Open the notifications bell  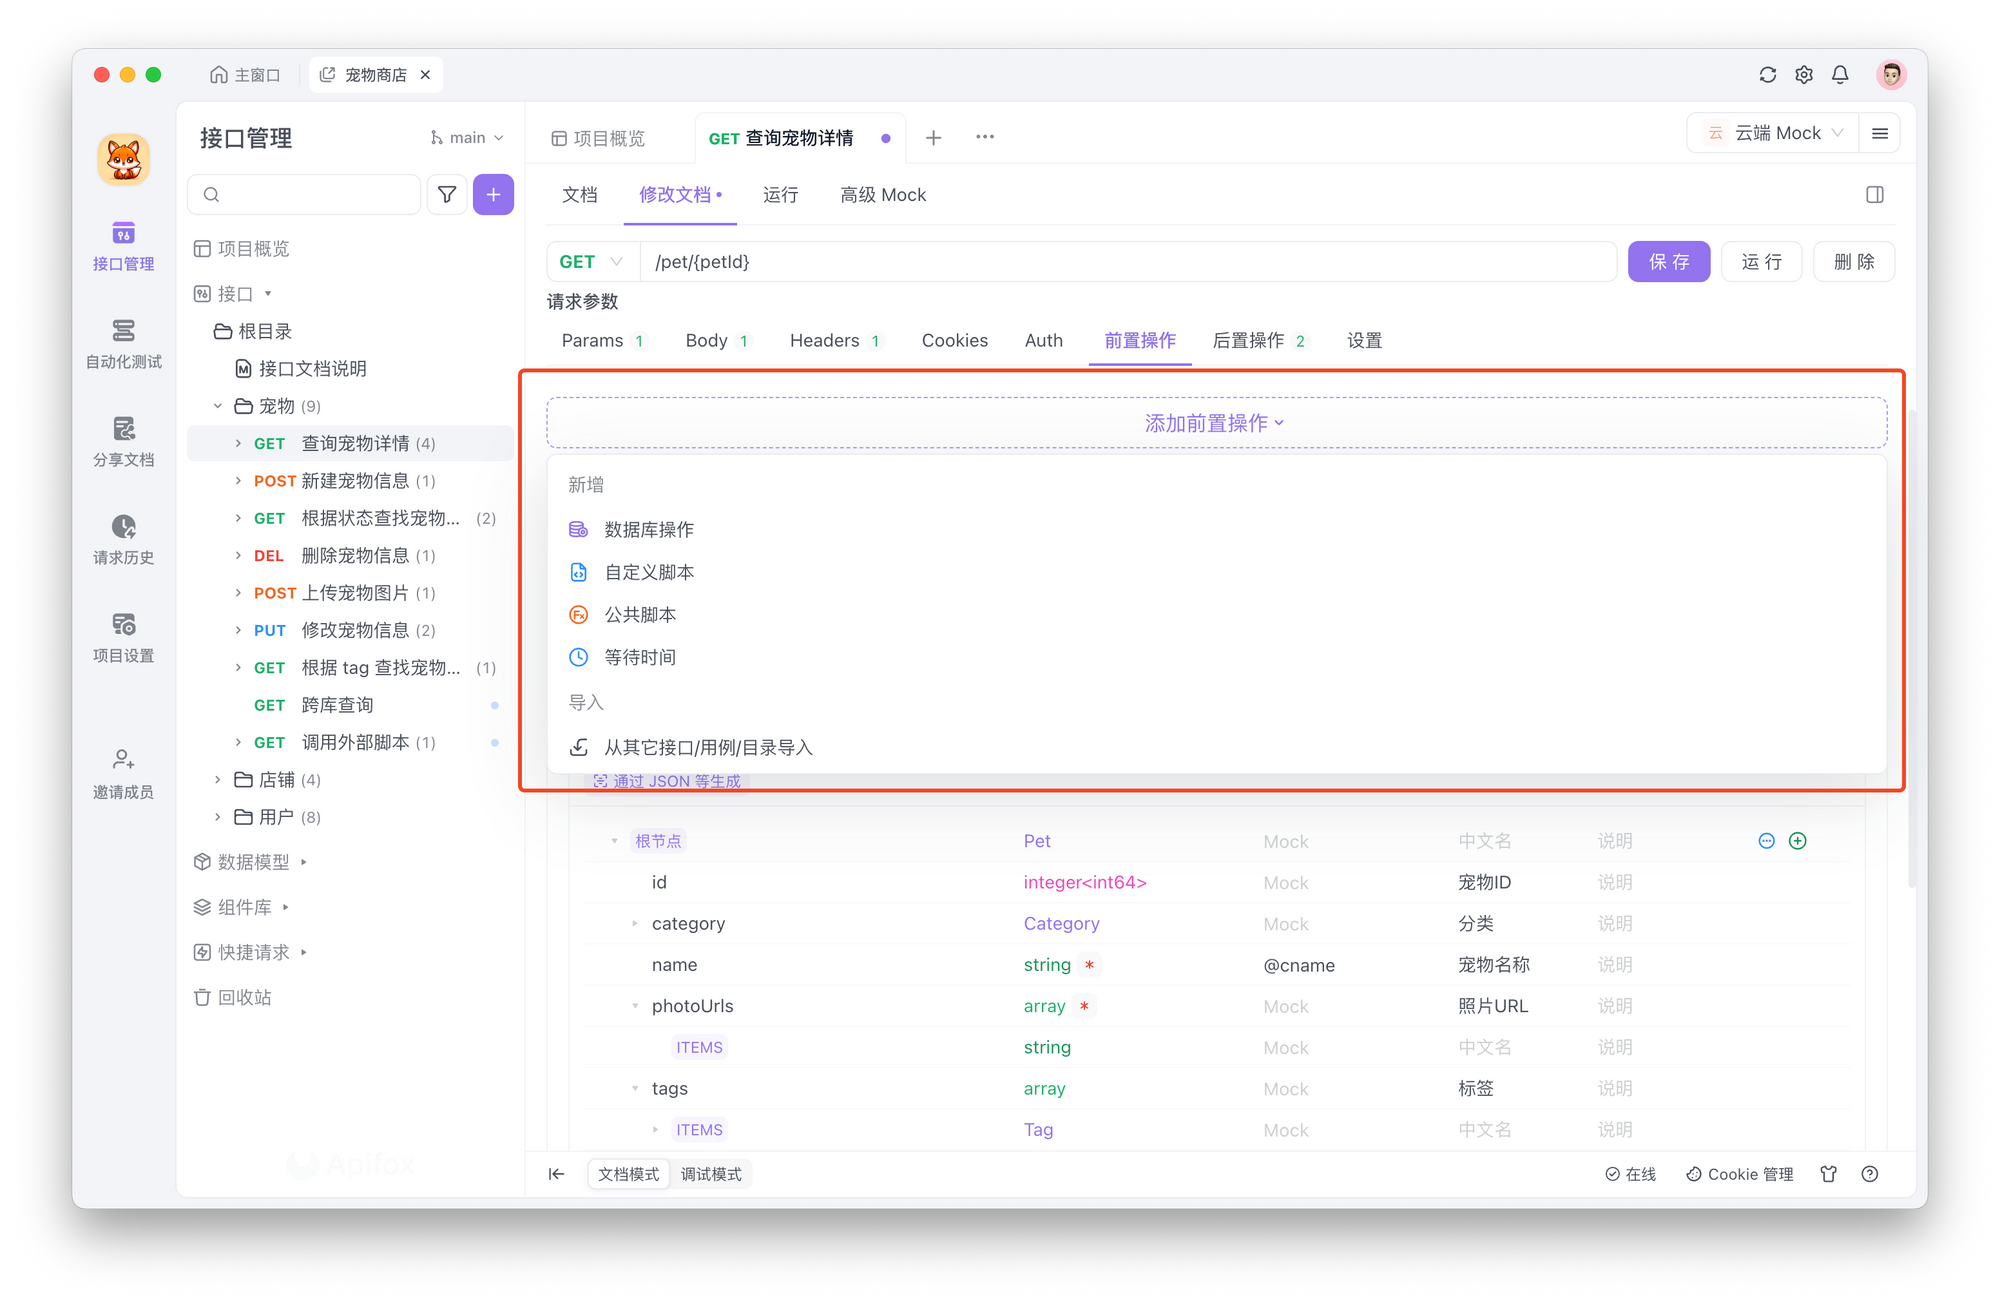1840,75
